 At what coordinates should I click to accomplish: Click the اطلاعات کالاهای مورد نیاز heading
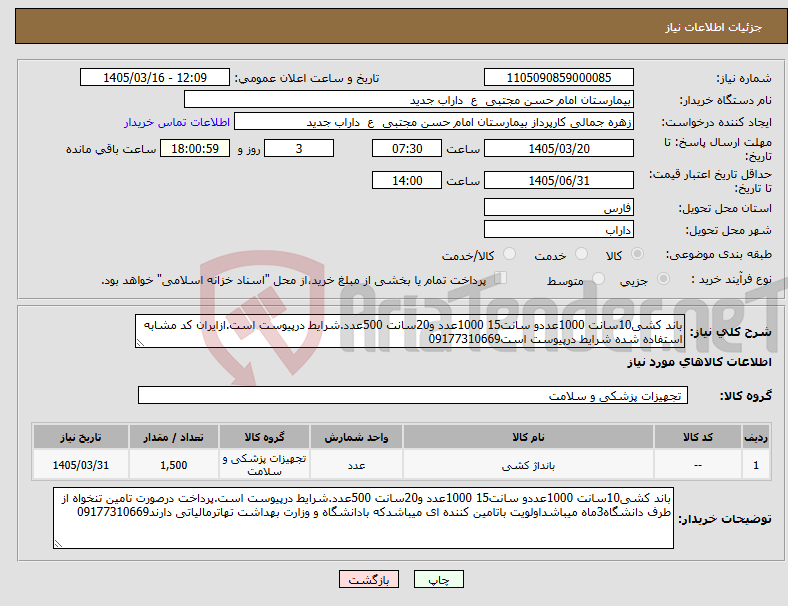coord(699,362)
